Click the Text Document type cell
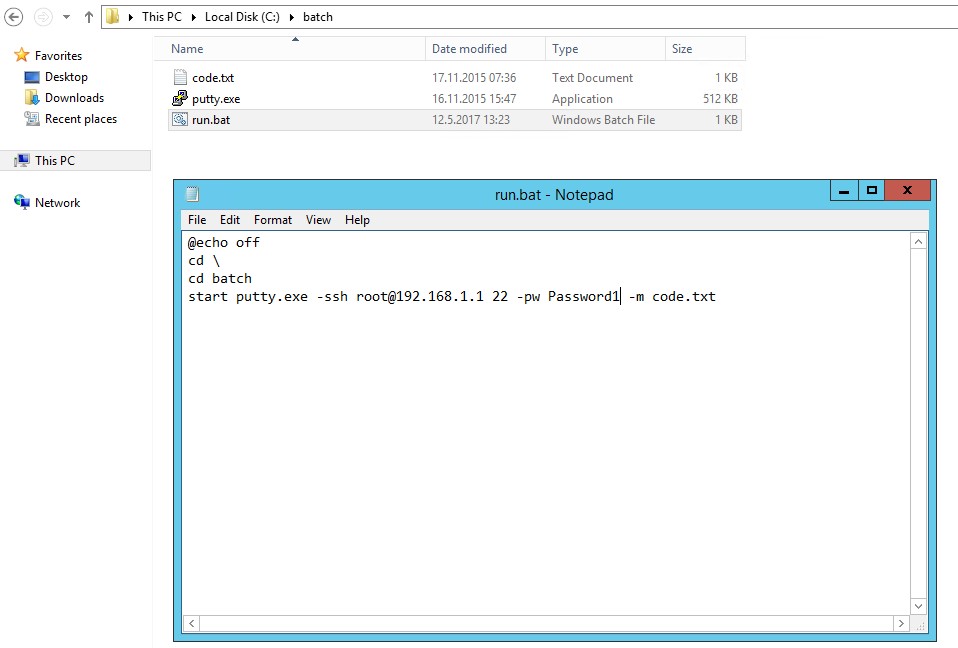The width and height of the screenshot is (958, 648). pos(592,78)
